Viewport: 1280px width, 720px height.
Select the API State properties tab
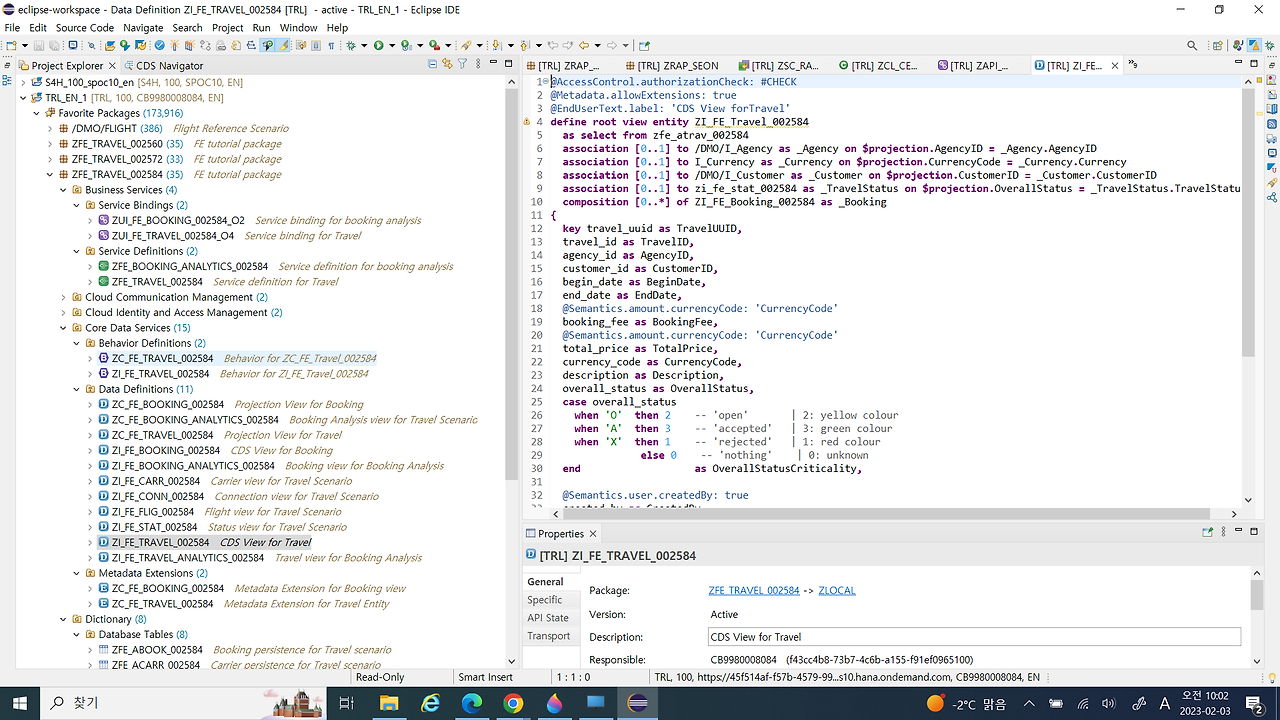click(548, 618)
